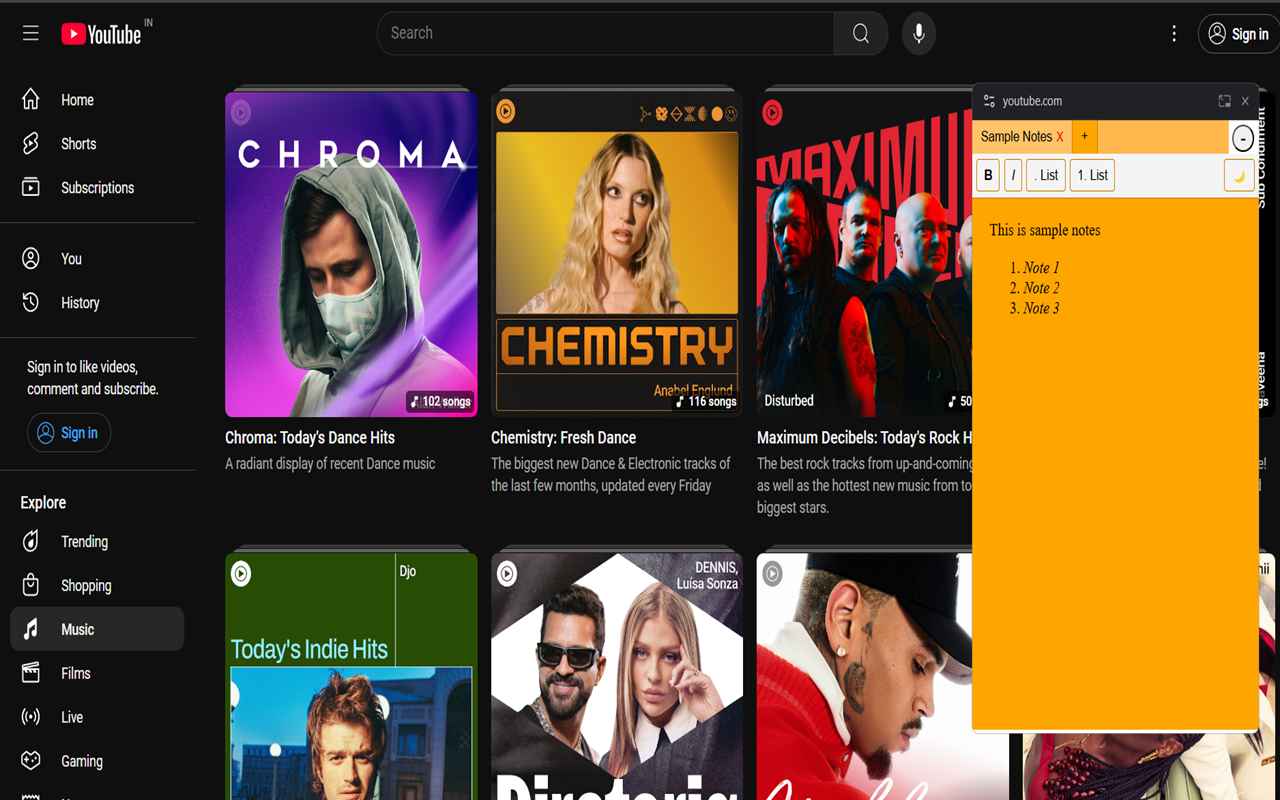The image size is (1280, 800).
Task: Click the 'Explore' section heading
Action: 43,503
